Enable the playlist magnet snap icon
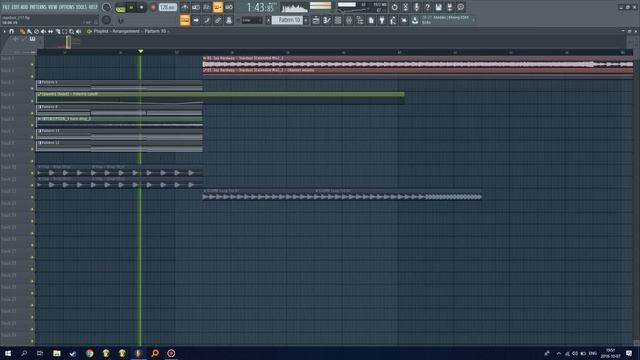640x360 pixels. [x=11, y=31]
